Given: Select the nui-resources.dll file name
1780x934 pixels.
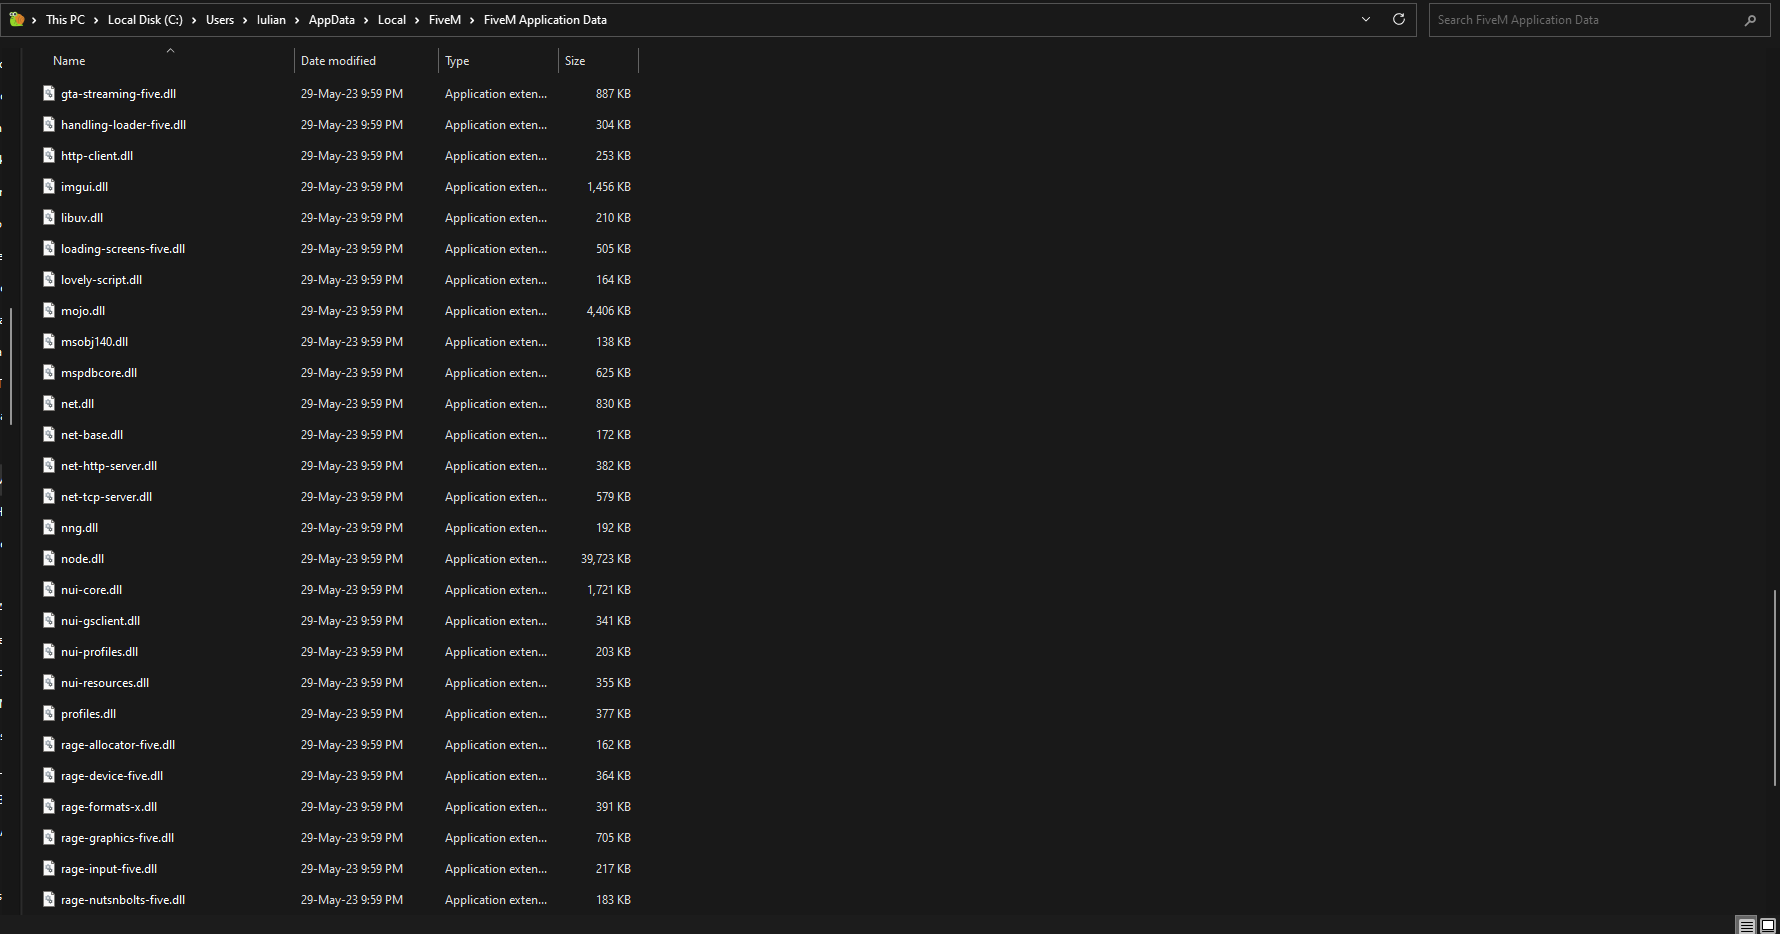Looking at the screenshot, I should pyautogui.click(x=105, y=683).
